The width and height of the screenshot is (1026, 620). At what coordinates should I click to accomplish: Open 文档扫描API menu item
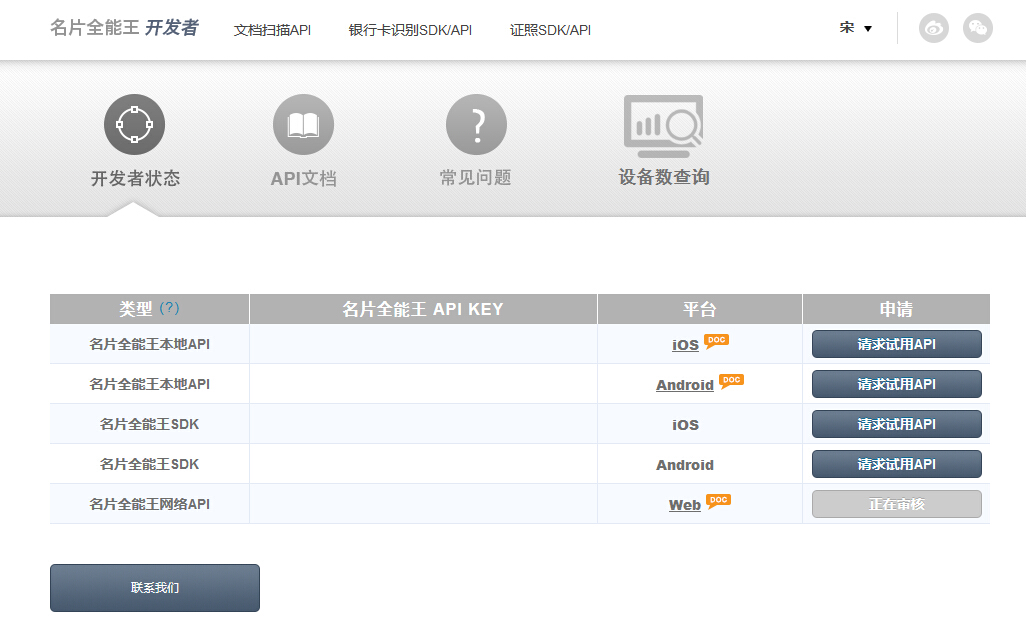coord(272,30)
